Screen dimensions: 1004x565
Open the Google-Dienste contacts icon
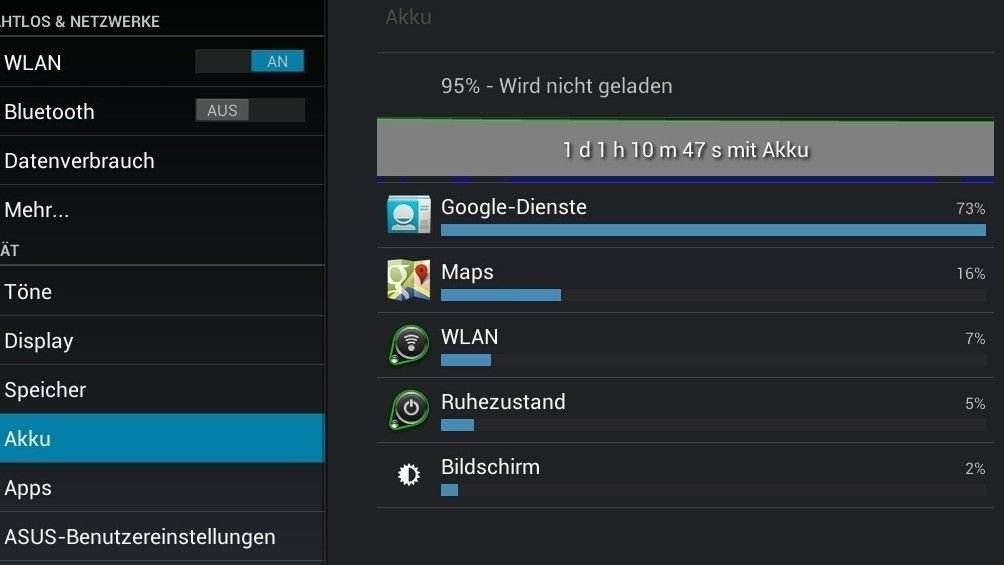pyautogui.click(x=409, y=215)
